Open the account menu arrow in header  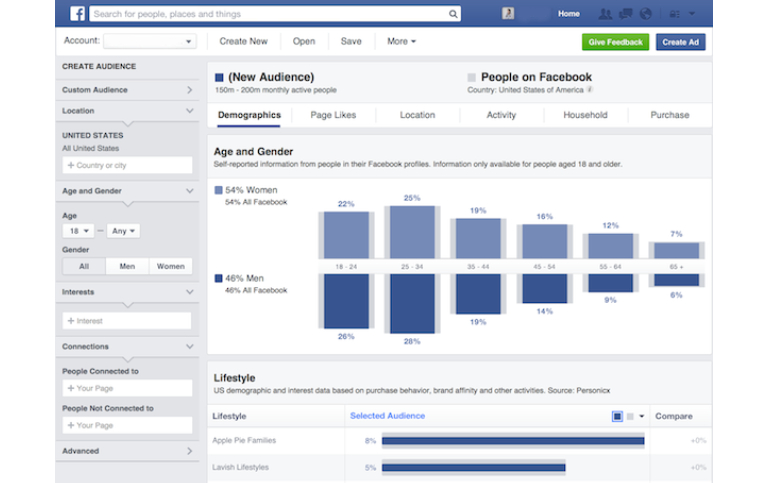click(692, 14)
